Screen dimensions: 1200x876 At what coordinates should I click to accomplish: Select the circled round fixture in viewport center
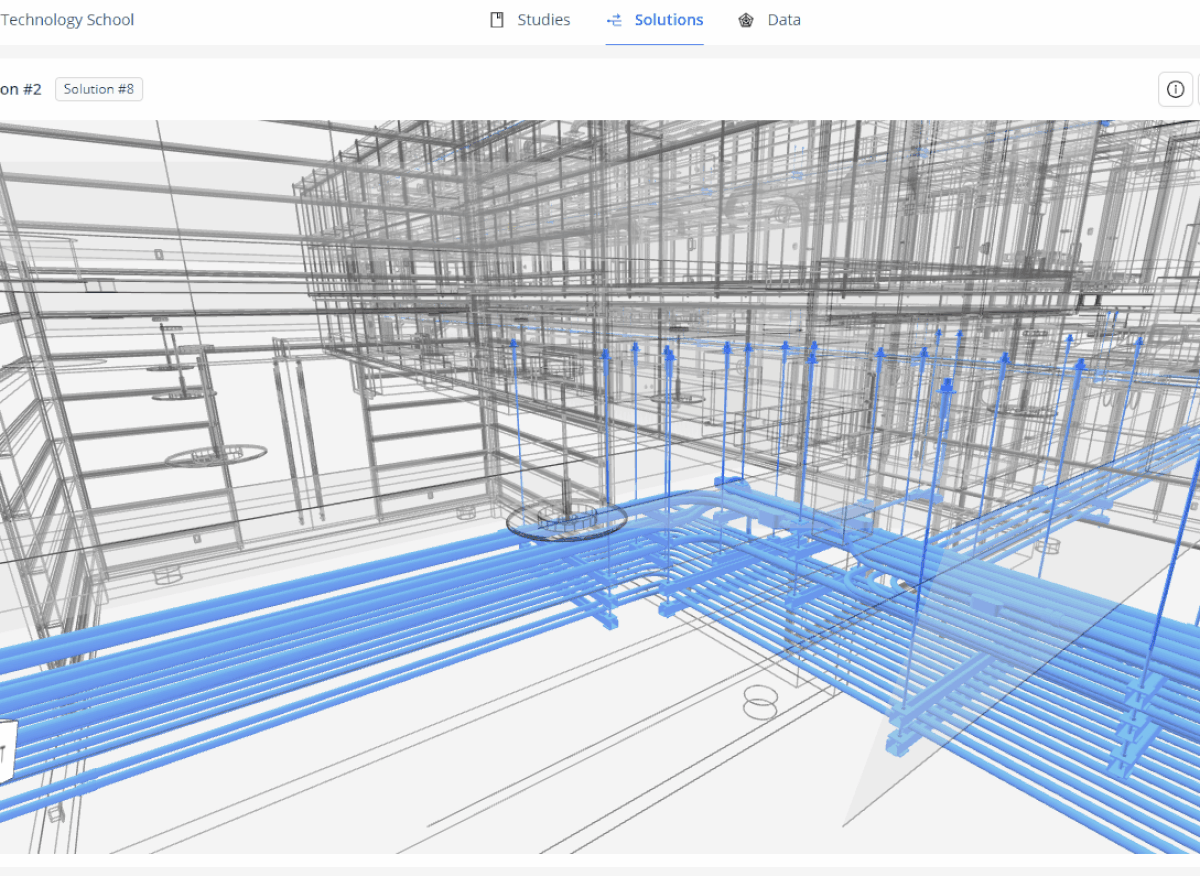pyautogui.click(x=566, y=520)
